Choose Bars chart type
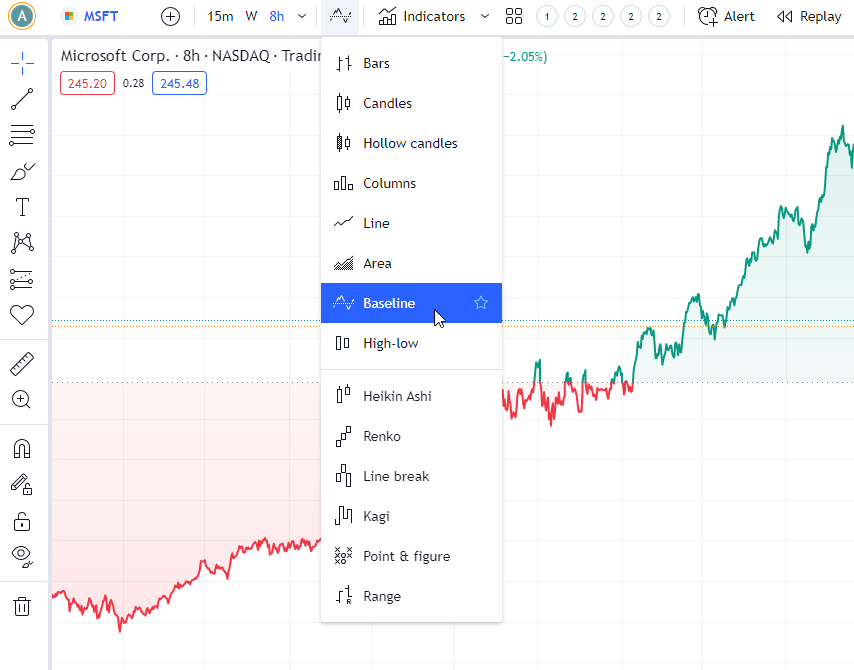This screenshot has height=670, width=854. [411, 63]
